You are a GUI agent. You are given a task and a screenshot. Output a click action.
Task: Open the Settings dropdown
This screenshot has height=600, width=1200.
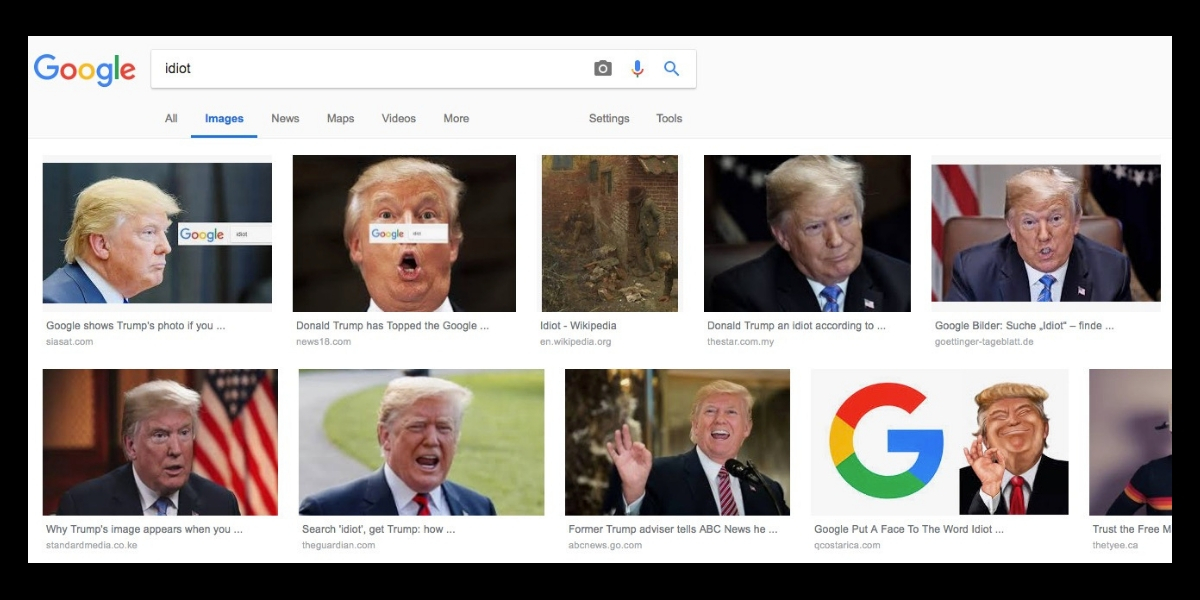click(609, 118)
